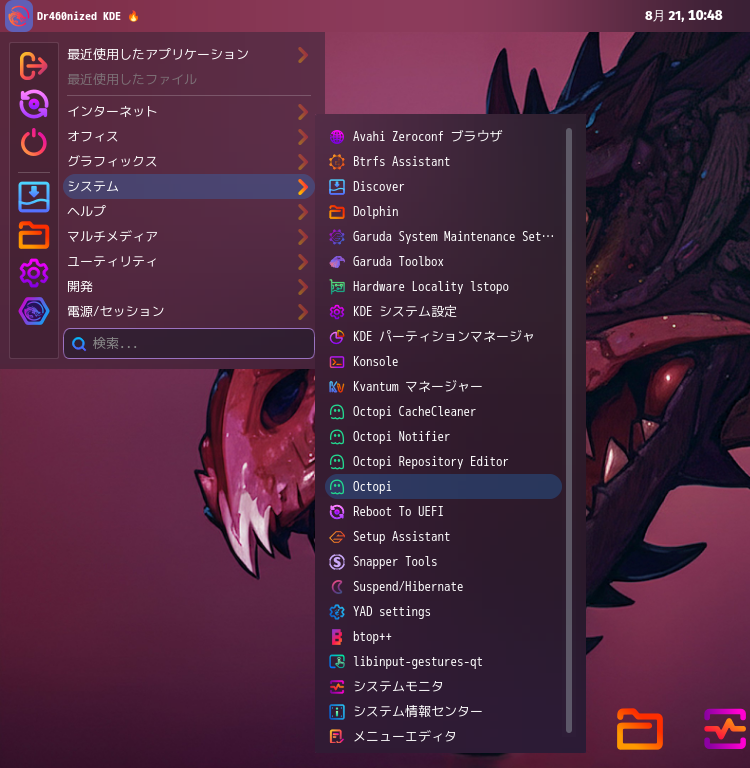Open the マルチメディア menu category
The image size is (750, 768).
click(189, 237)
